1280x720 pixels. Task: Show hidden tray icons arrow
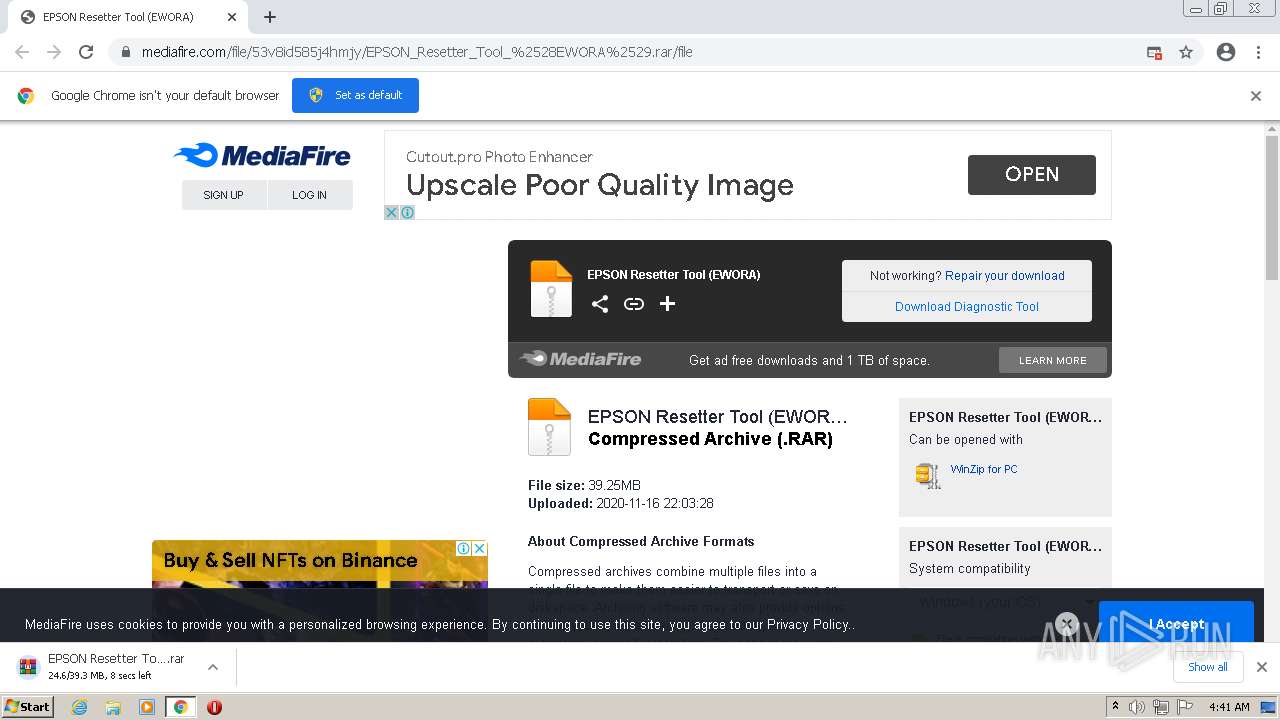click(1115, 707)
